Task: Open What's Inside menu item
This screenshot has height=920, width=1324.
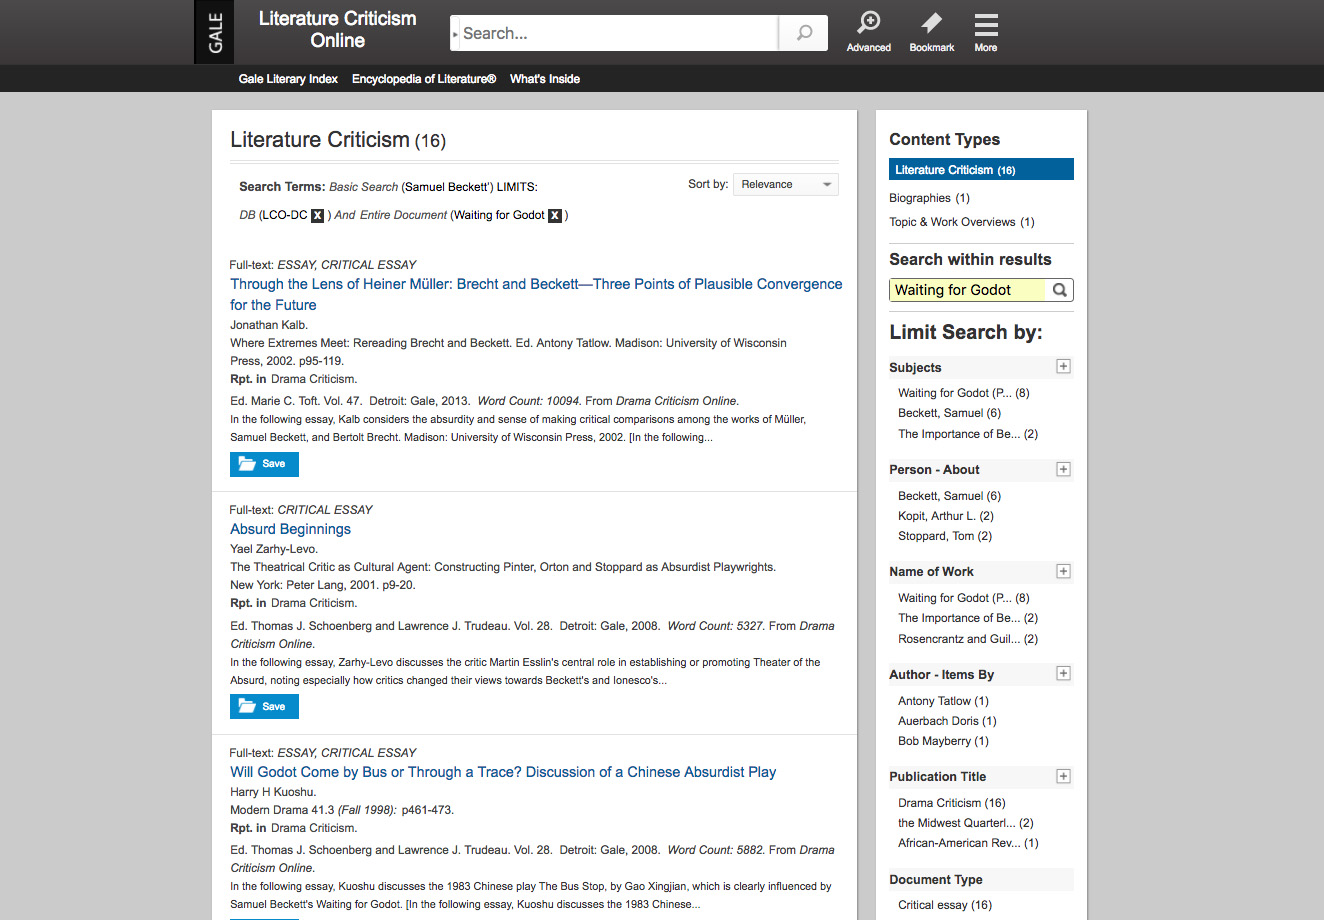Action: pyautogui.click(x=545, y=79)
